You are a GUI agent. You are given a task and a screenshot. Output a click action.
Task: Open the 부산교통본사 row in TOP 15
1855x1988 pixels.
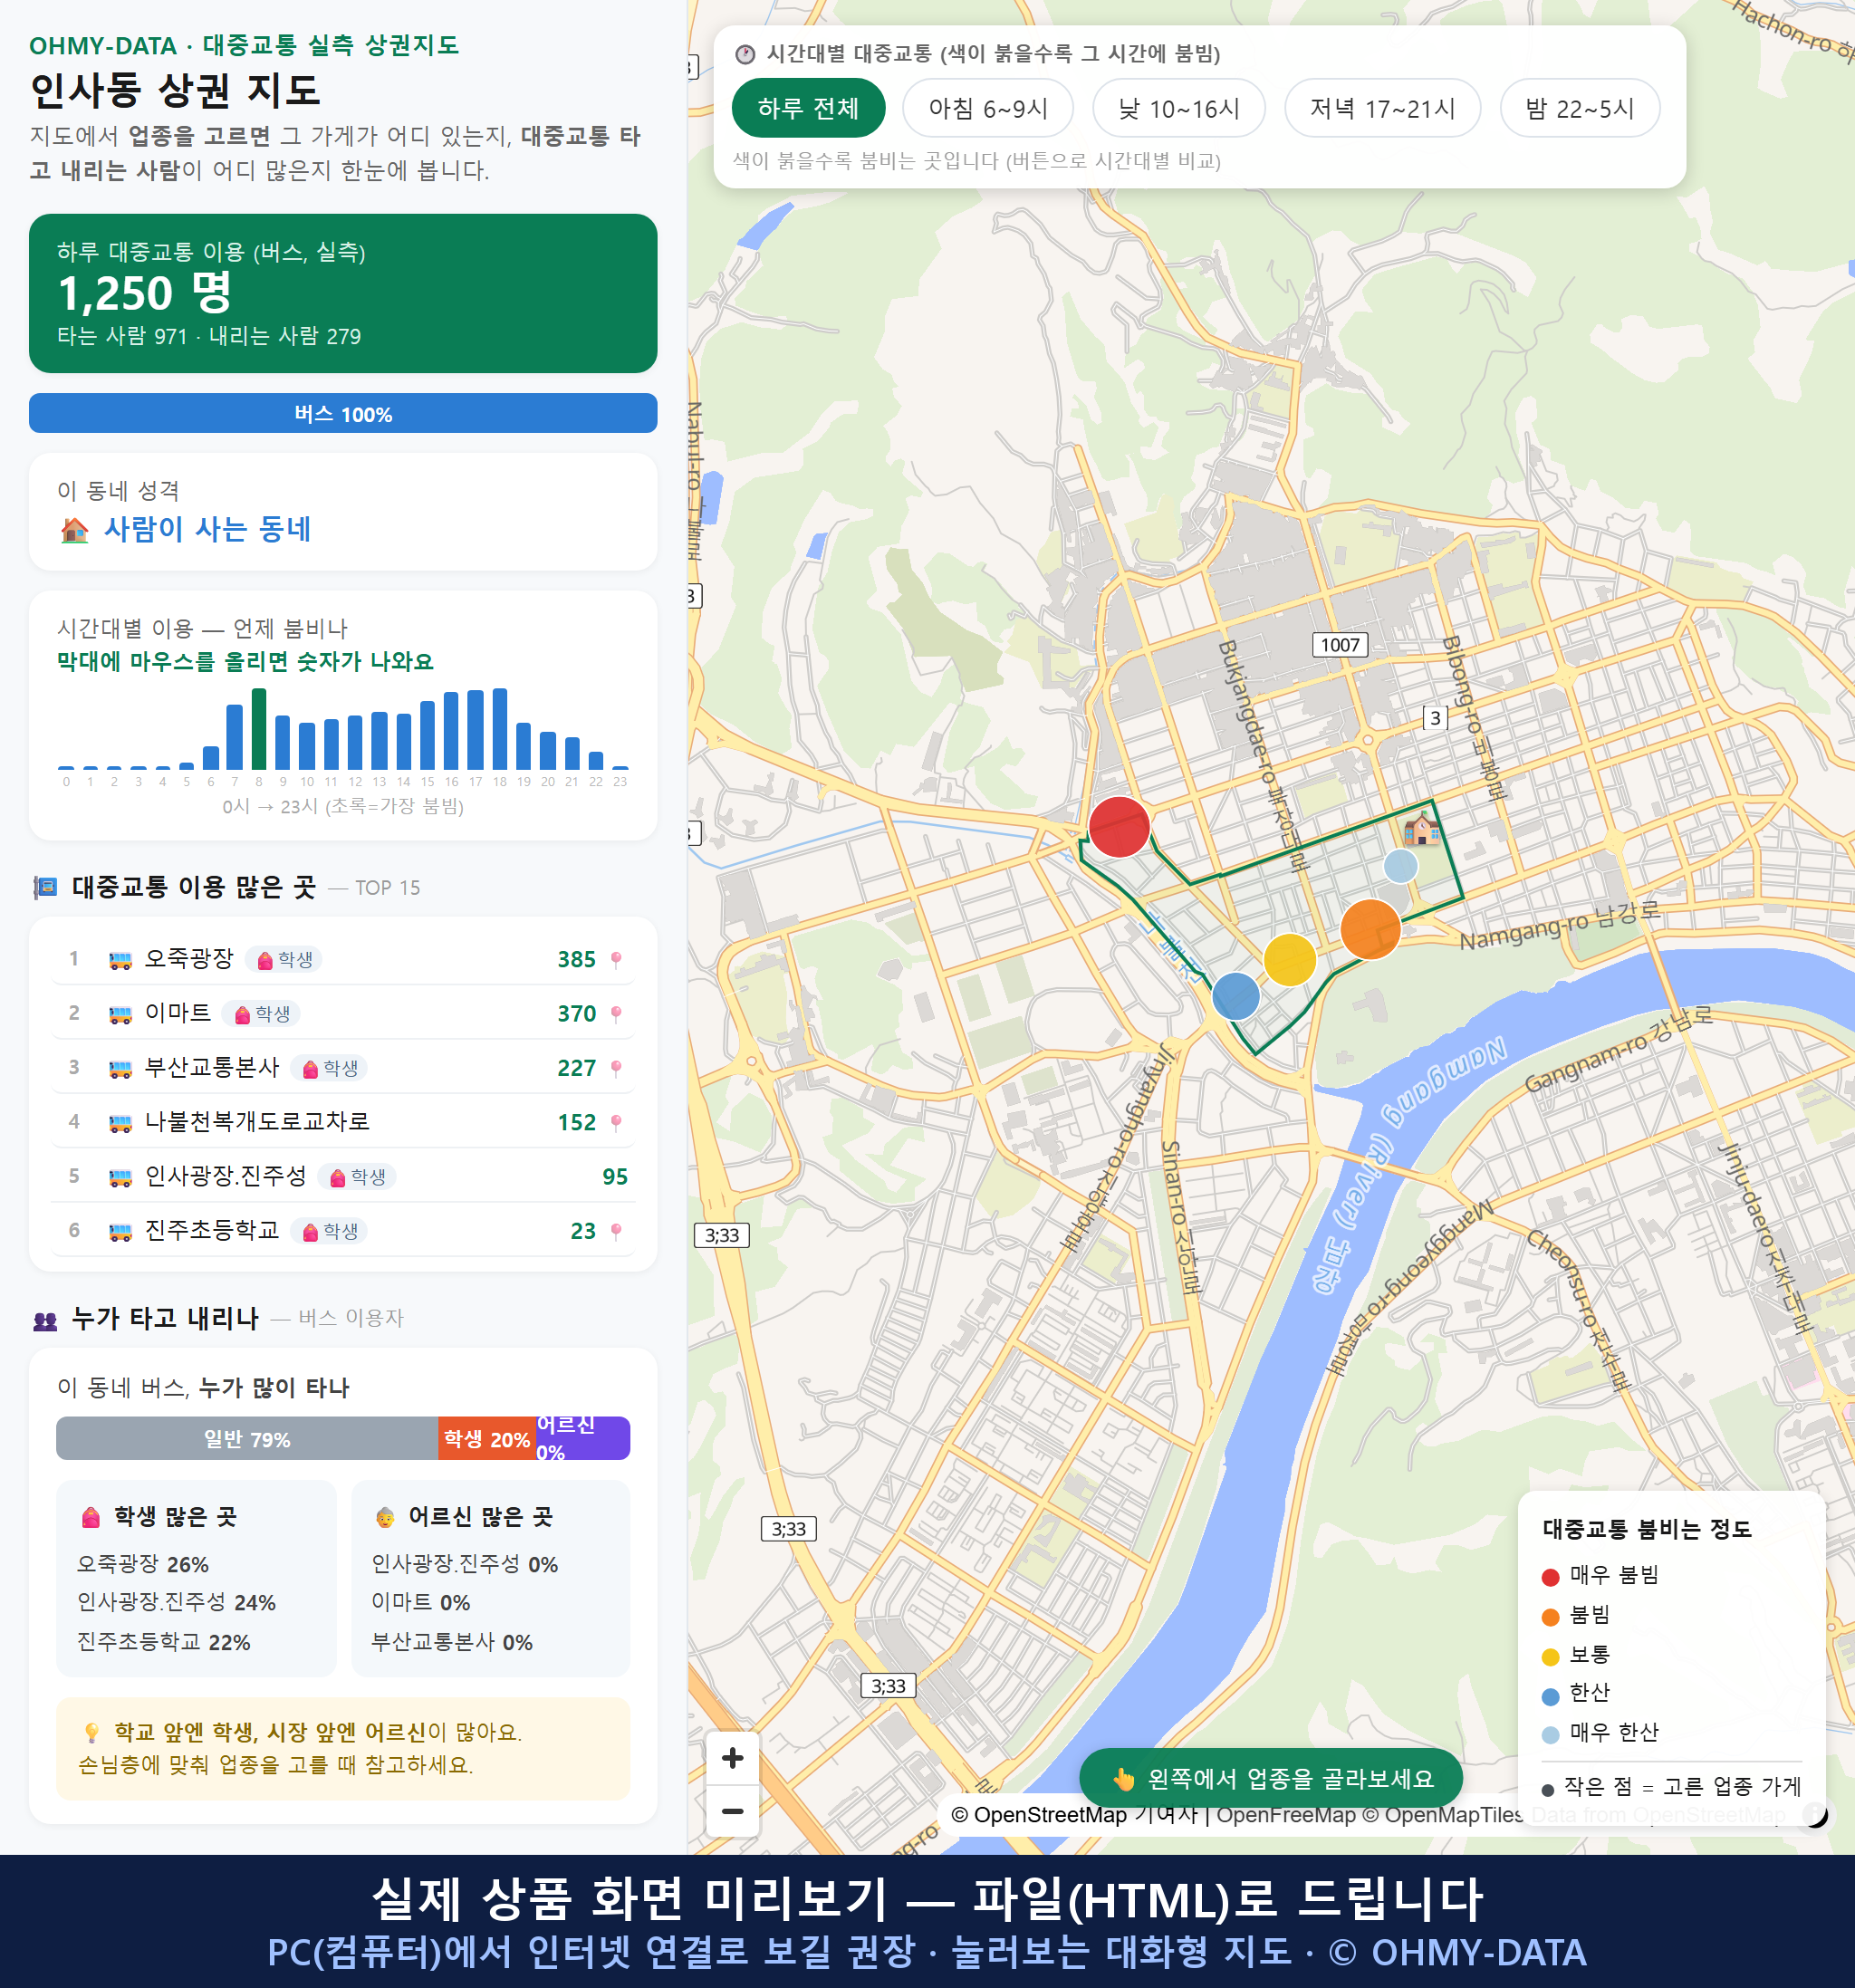(343, 1068)
